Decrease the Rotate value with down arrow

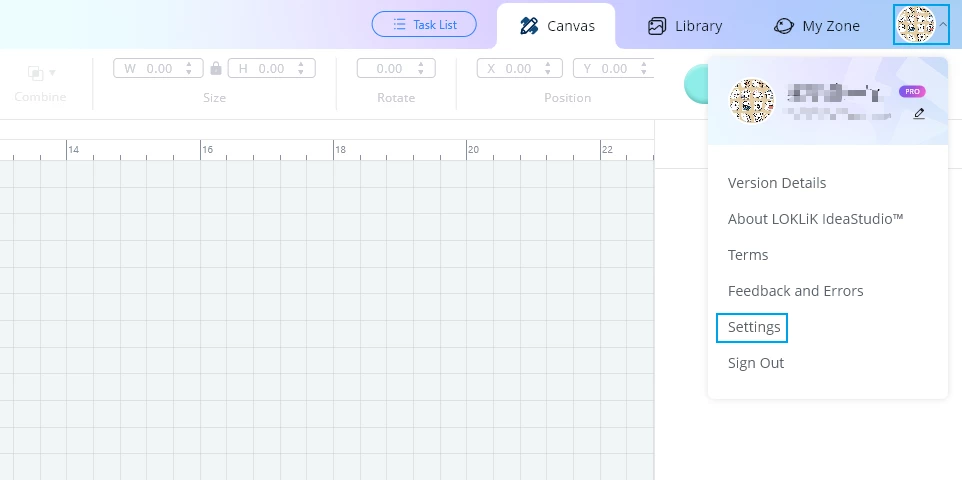pyautogui.click(x=421, y=72)
